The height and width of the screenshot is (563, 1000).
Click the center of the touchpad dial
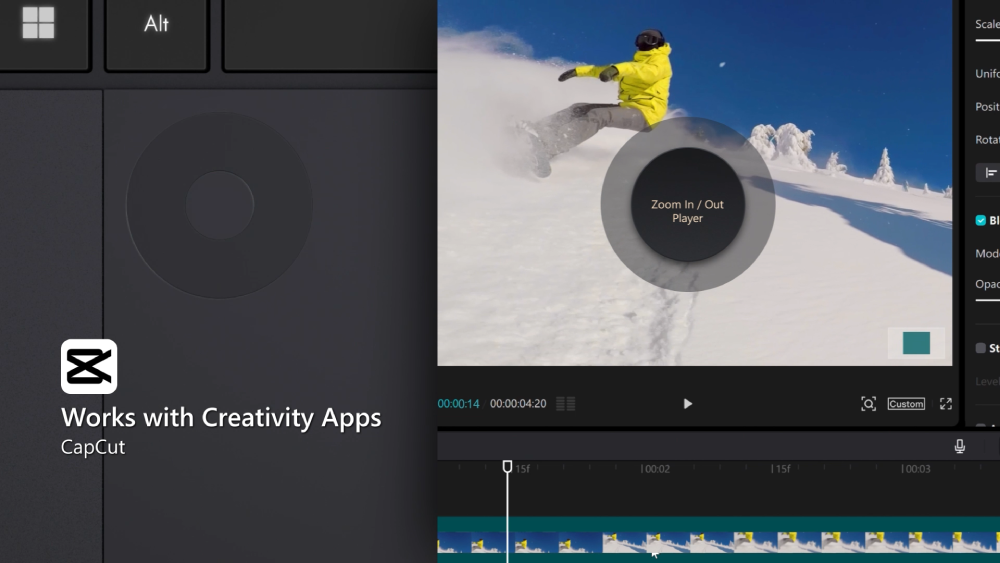pos(220,205)
